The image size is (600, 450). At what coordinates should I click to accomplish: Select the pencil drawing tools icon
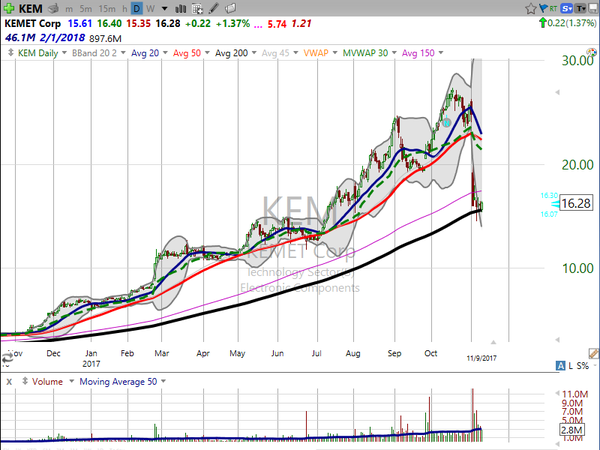(214, 8)
